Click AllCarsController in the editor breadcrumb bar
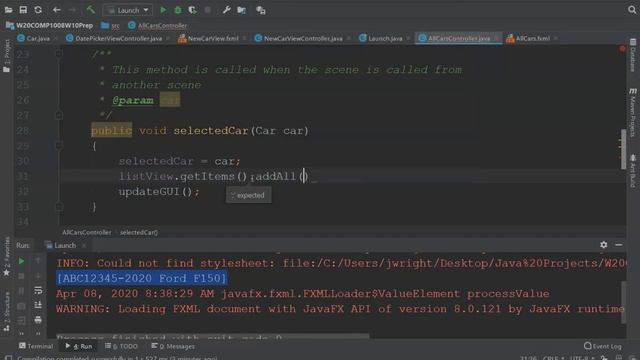 [x=87, y=233]
